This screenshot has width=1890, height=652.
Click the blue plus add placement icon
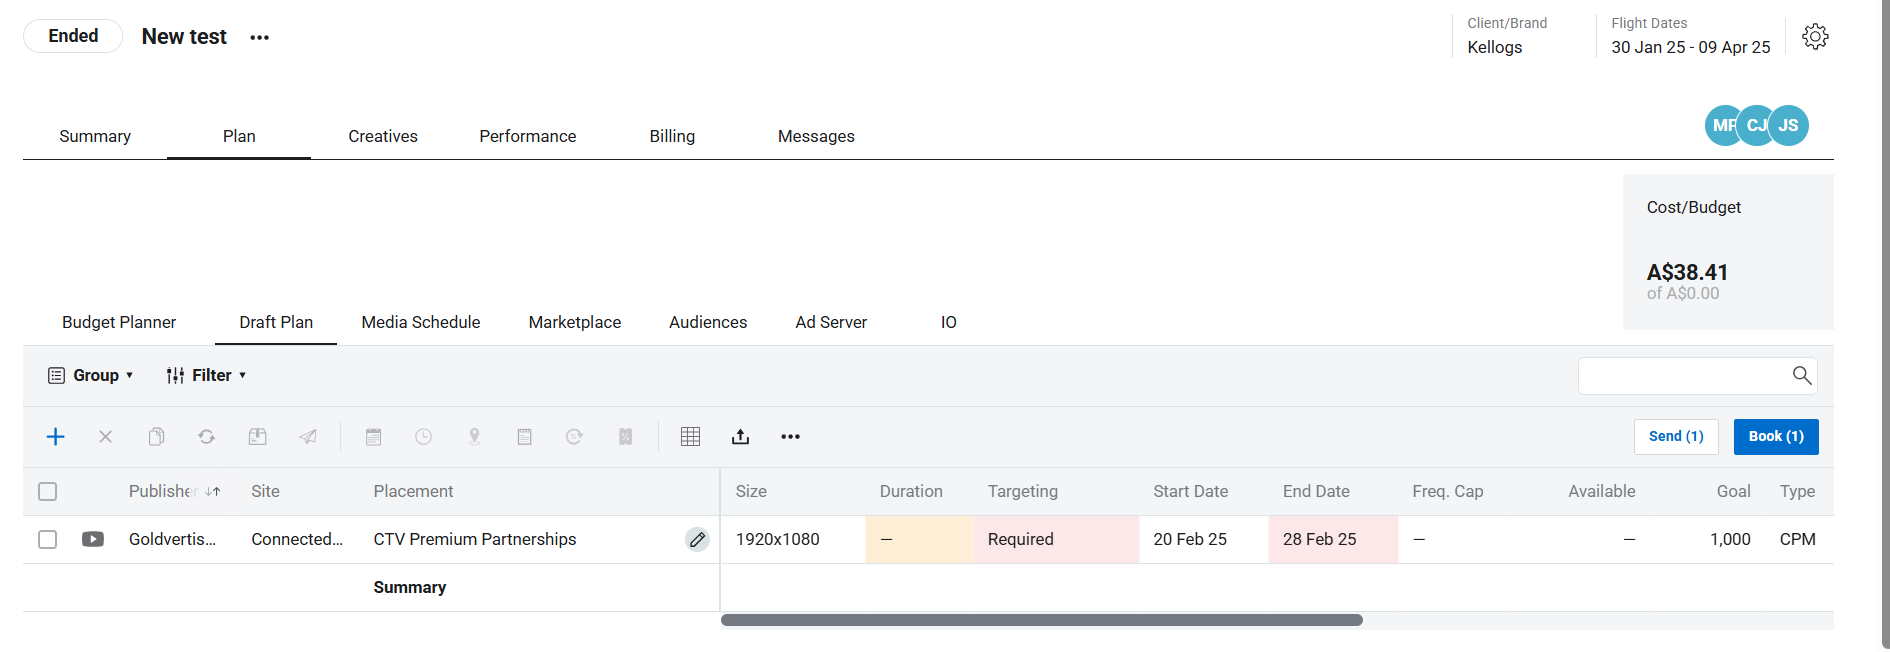(x=56, y=437)
